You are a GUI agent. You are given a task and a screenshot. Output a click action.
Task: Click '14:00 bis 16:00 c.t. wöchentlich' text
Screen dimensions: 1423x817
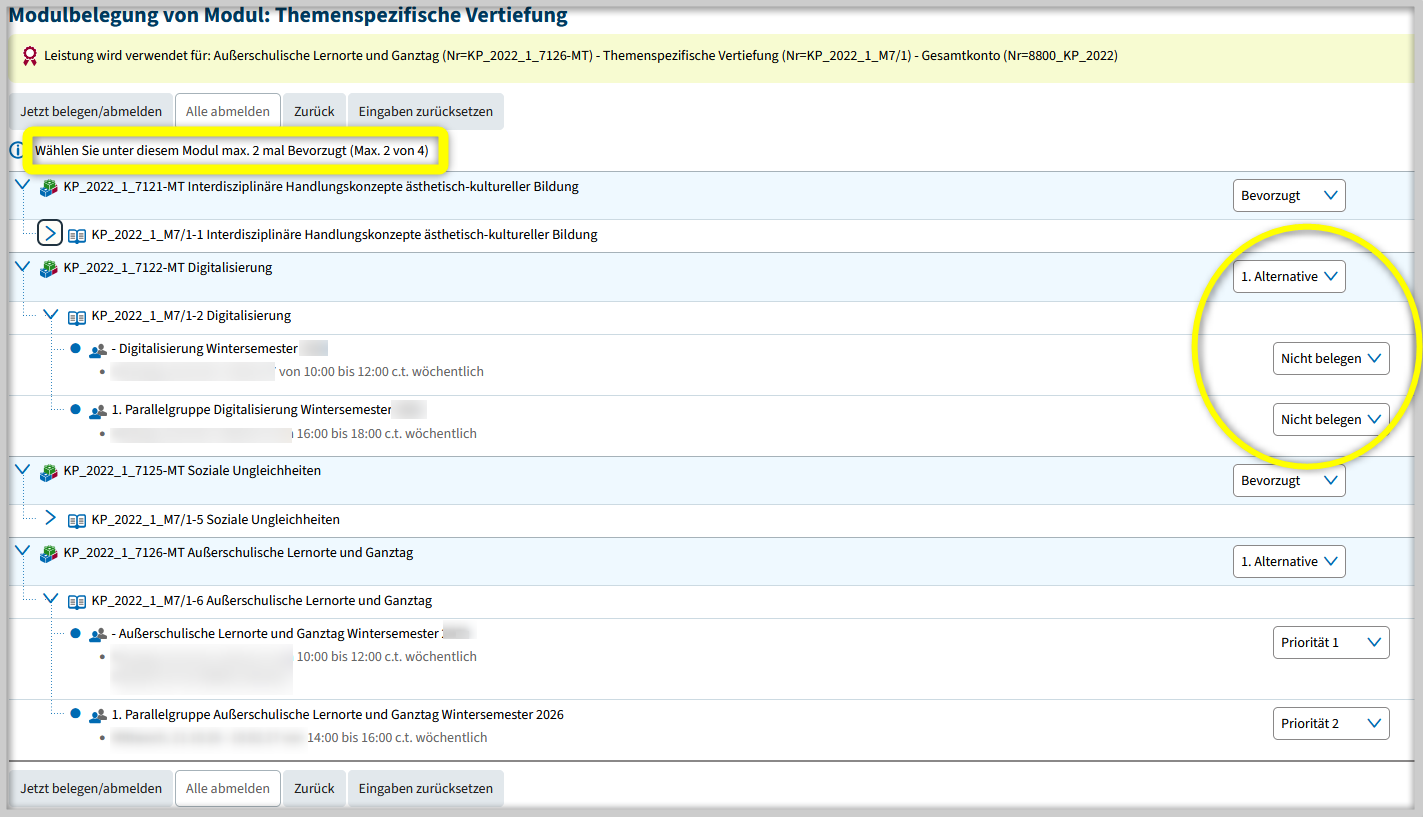point(397,738)
